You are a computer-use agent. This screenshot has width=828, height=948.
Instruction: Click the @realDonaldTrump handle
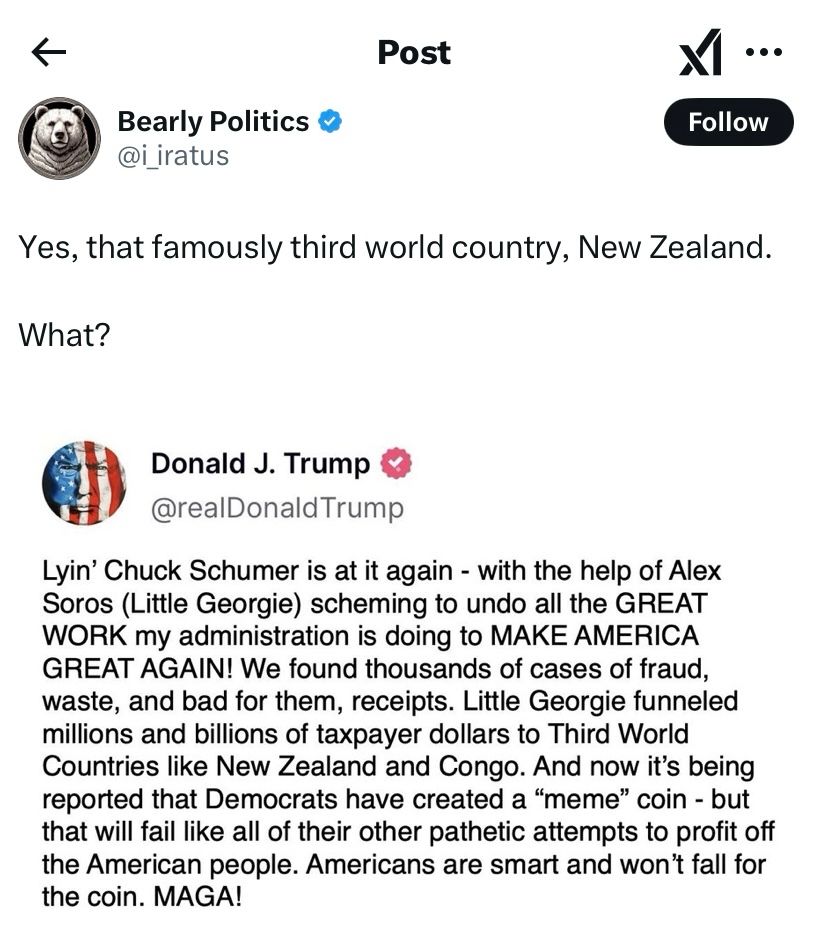click(277, 508)
